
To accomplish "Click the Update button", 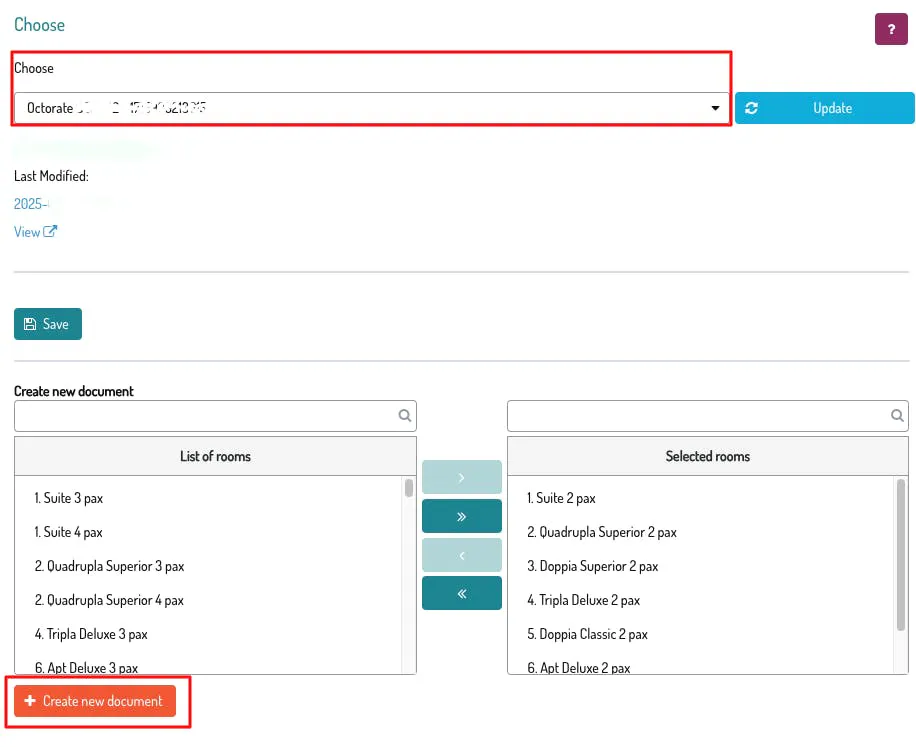I will [824, 108].
